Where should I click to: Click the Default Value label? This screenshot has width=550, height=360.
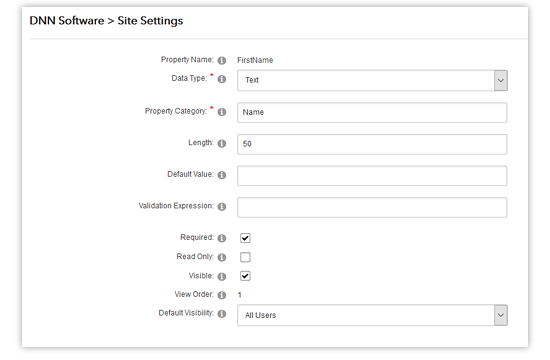pyautogui.click(x=190, y=174)
